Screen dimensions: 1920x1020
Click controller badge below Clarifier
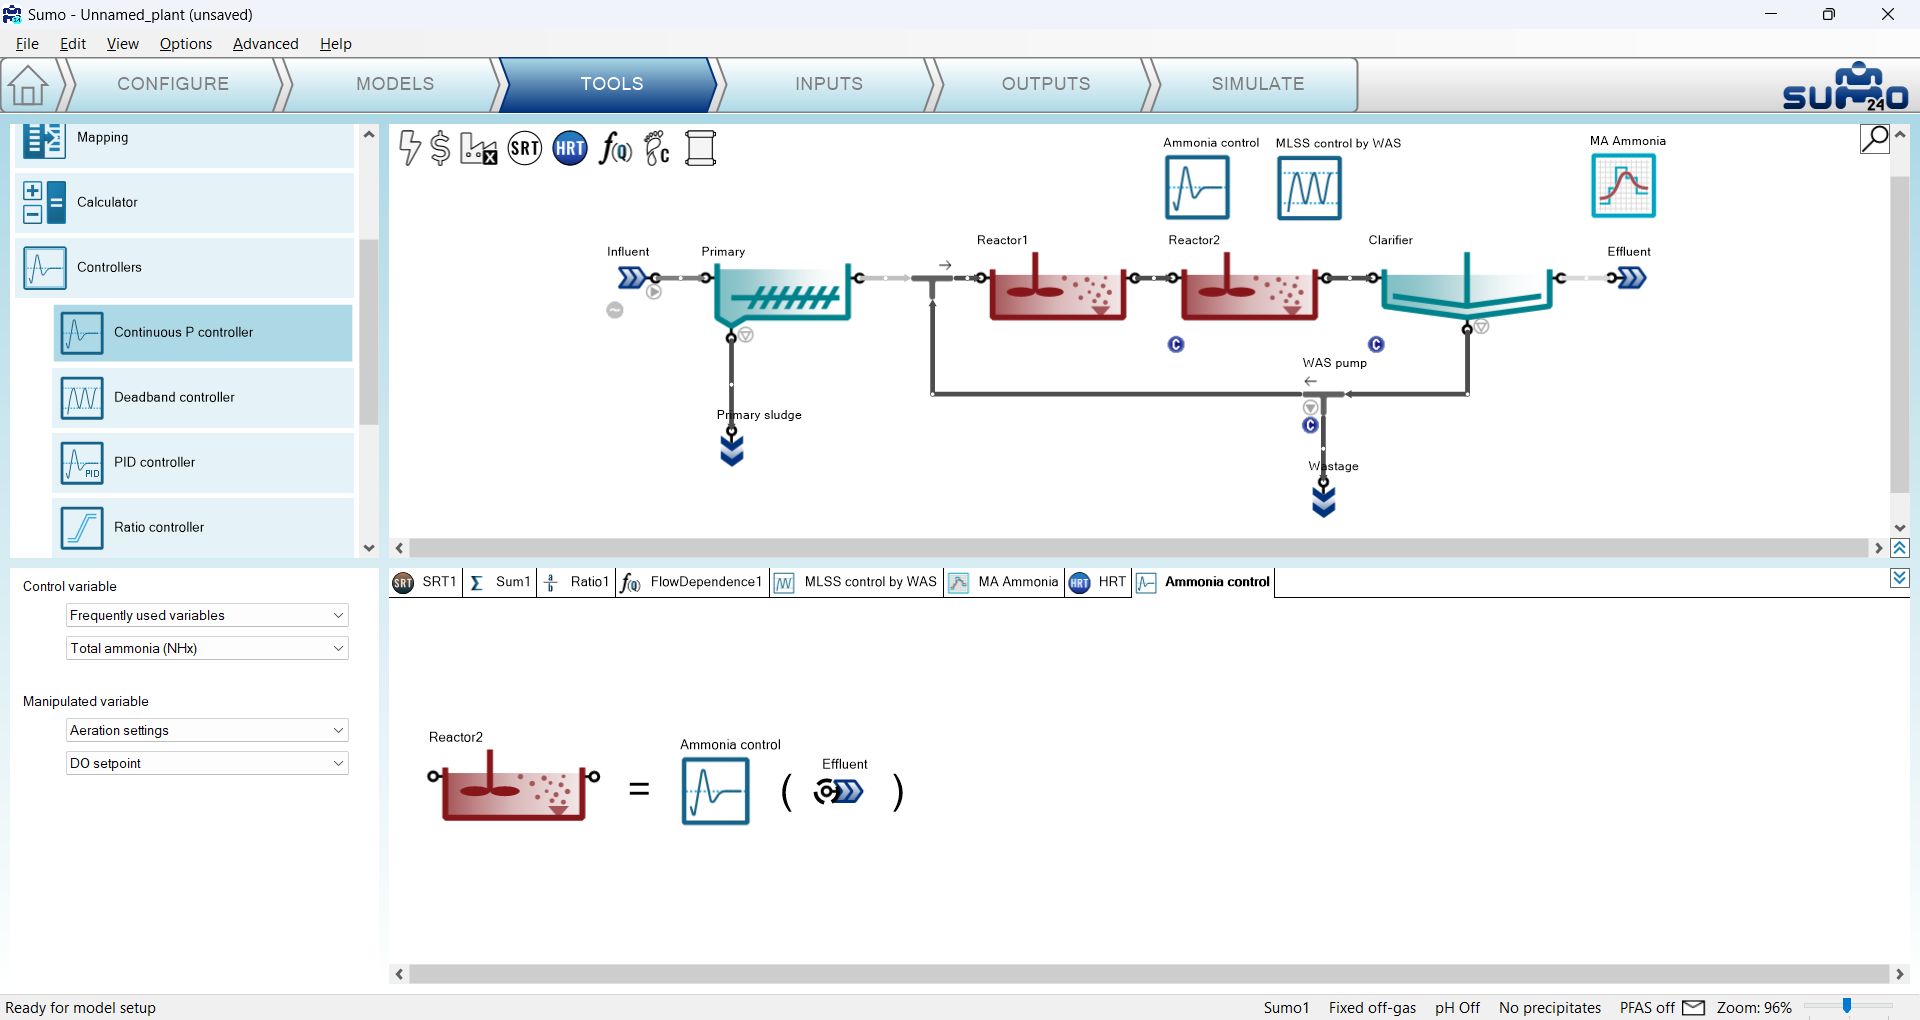click(1376, 344)
